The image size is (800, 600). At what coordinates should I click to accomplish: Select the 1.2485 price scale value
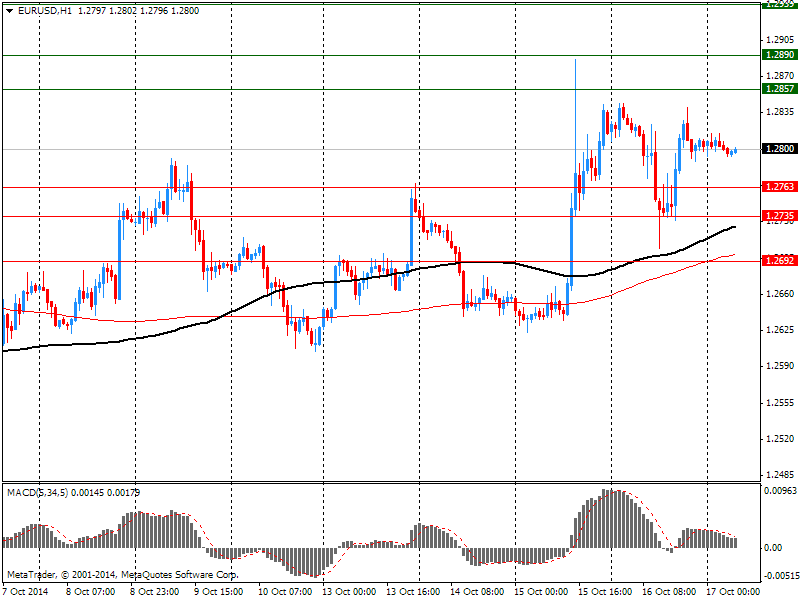[781, 475]
